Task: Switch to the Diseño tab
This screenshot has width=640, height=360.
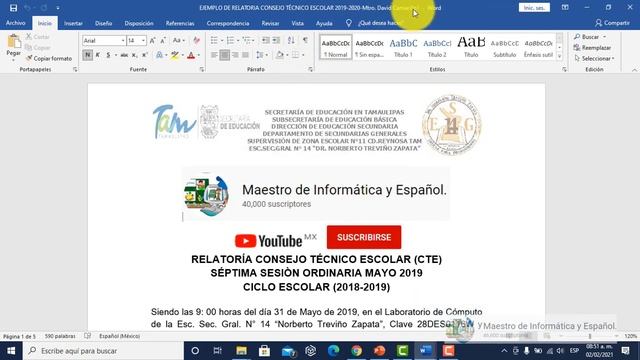Action: click(103, 23)
